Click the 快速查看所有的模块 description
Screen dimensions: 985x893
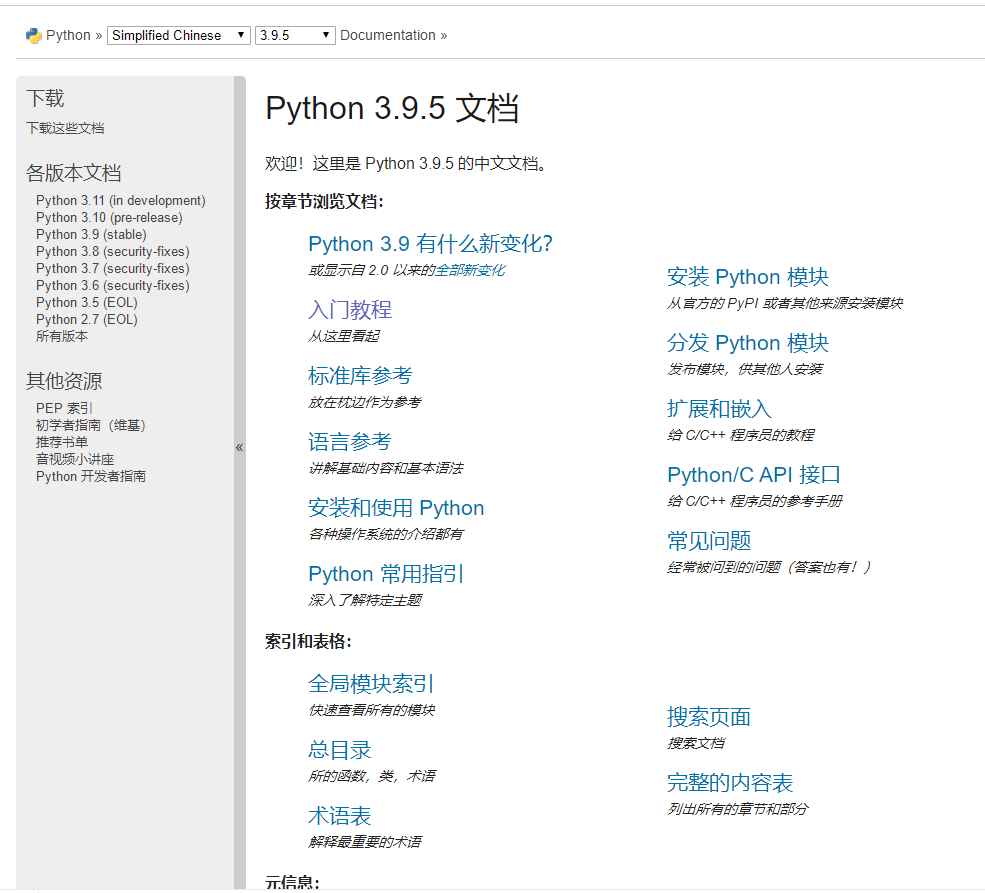tap(371, 710)
